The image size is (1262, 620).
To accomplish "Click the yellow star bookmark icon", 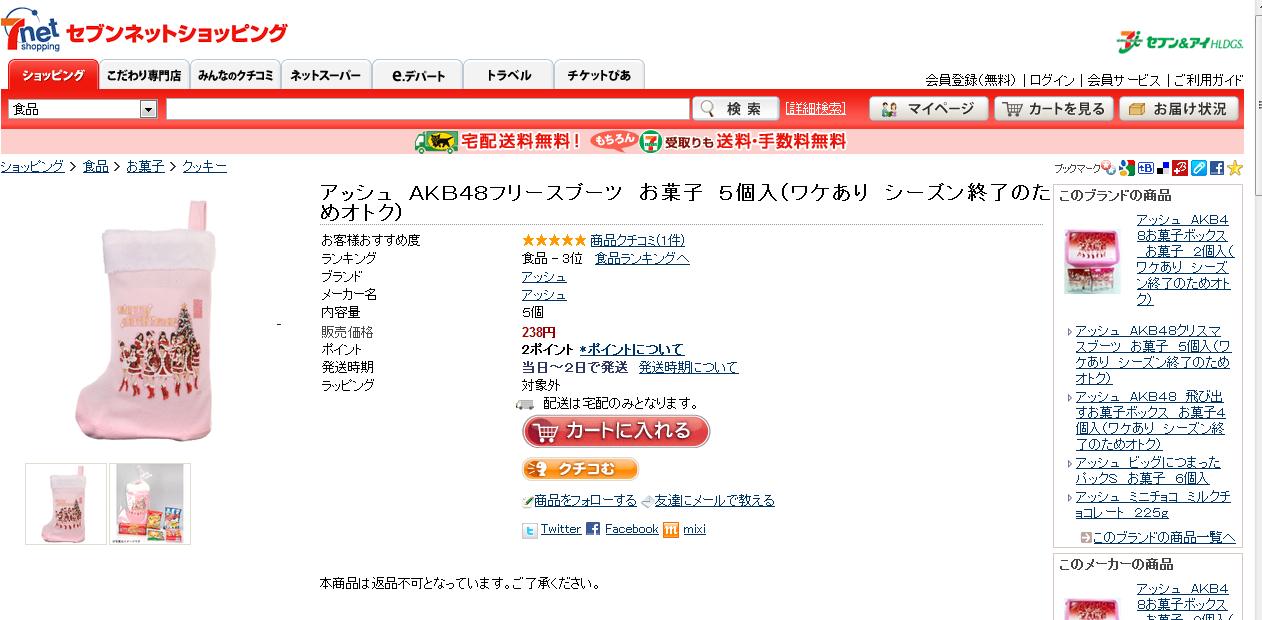I will click(x=1235, y=168).
